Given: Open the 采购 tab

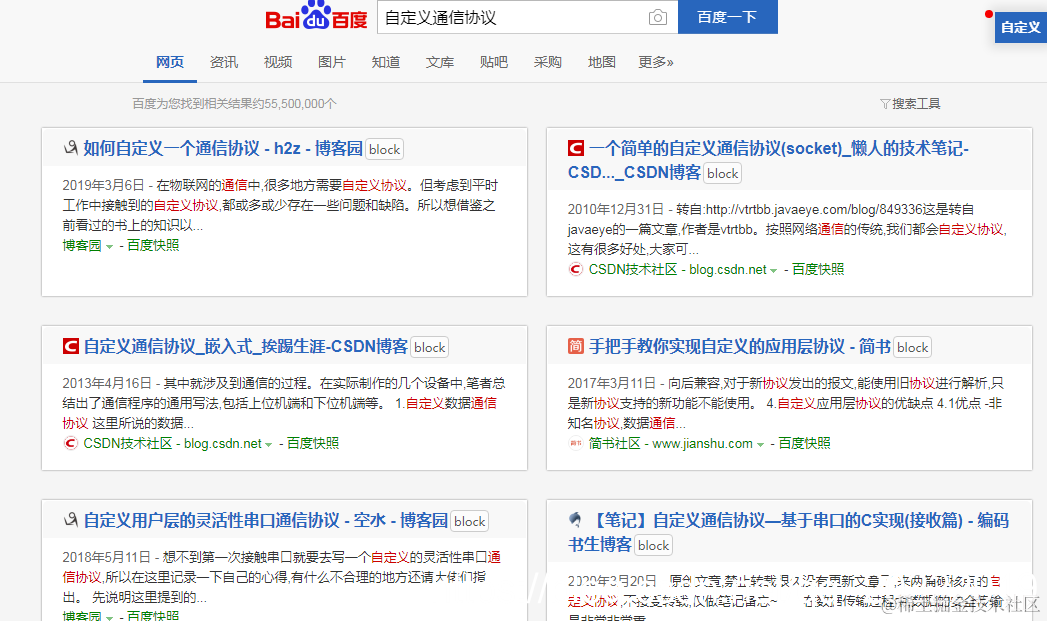Looking at the screenshot, I should pos(548,62).
